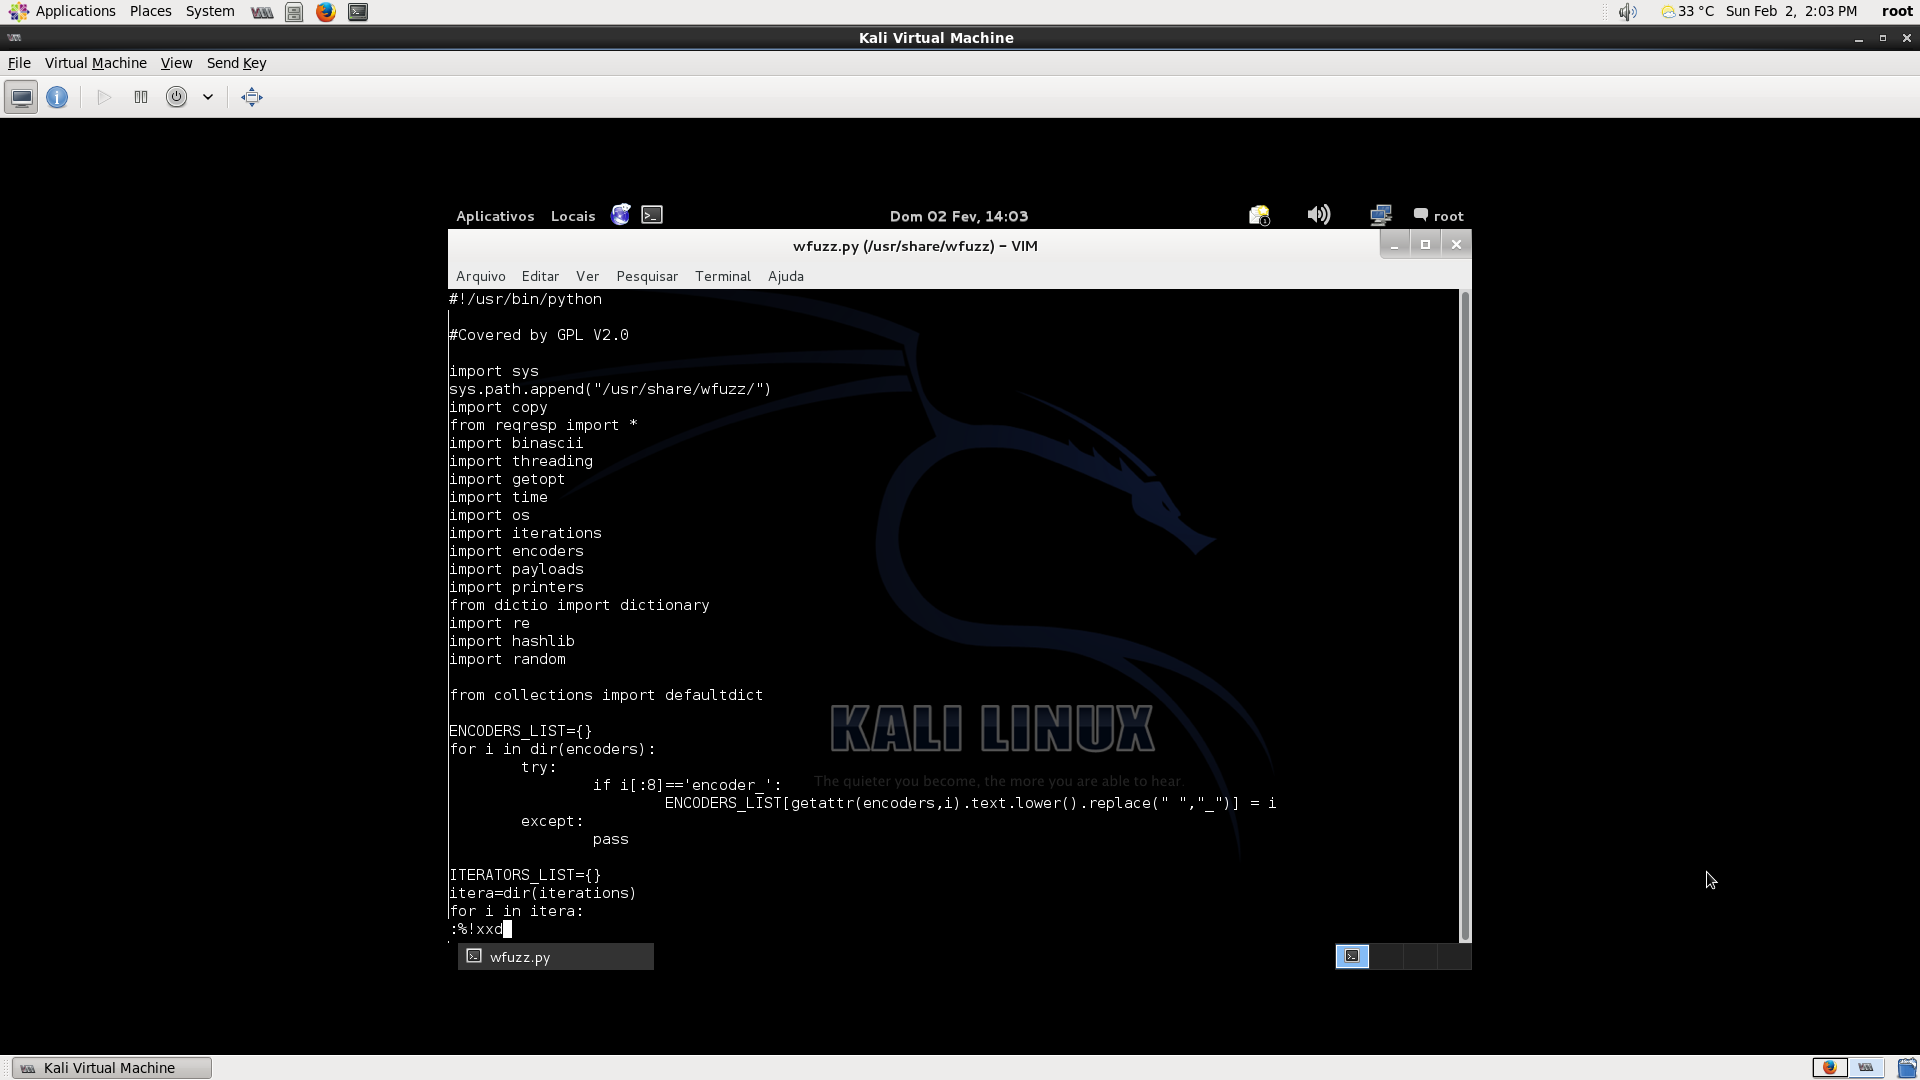The image size is (1920, 1080).
Task: Click the Run virtual machine play button
Action: point(104,97)
